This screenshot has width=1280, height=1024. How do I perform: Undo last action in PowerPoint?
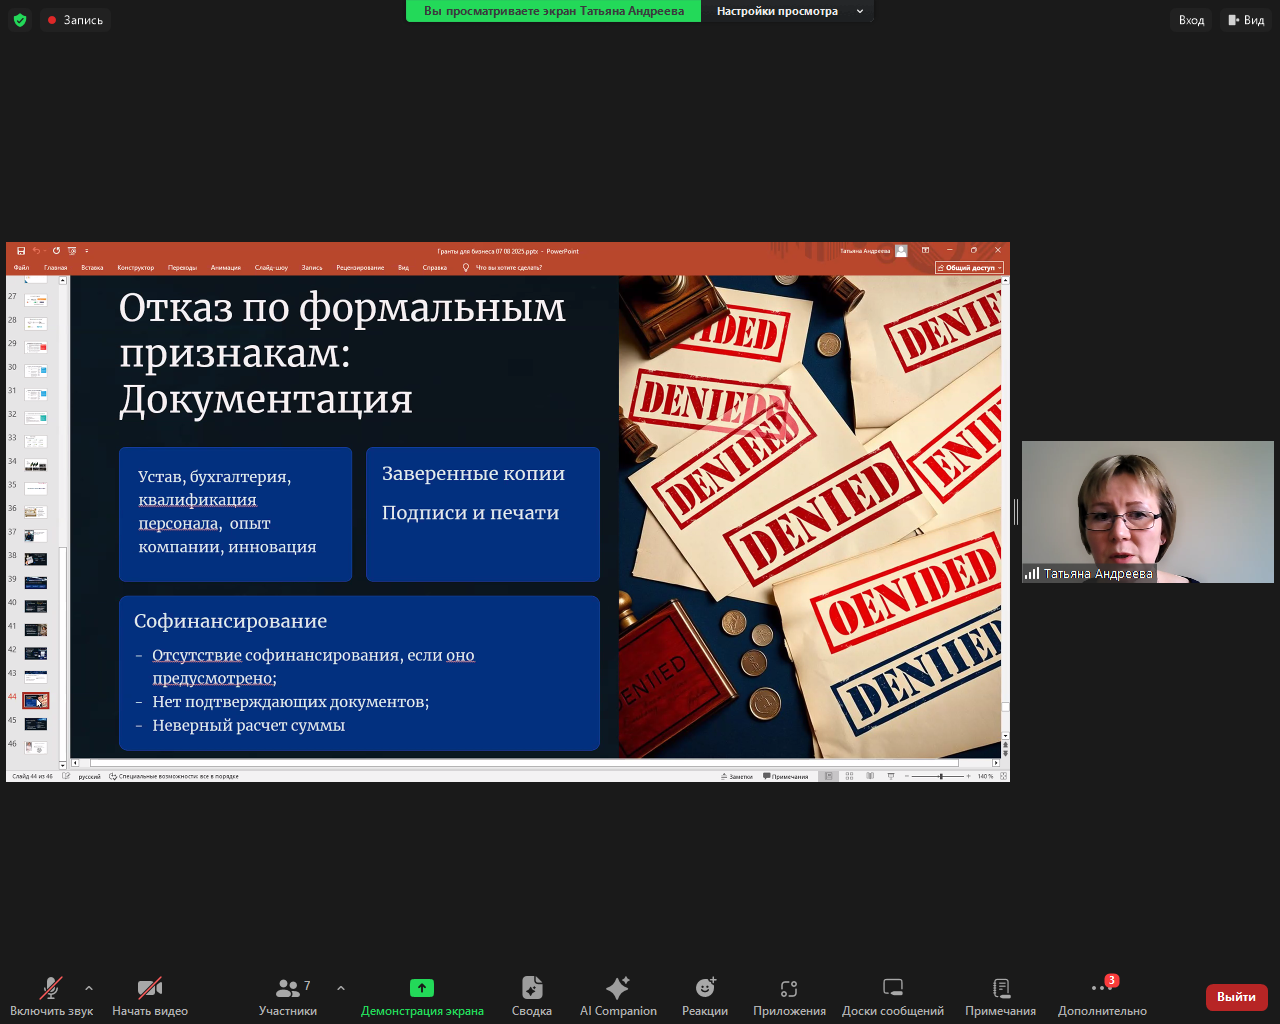tap(37, 250)
